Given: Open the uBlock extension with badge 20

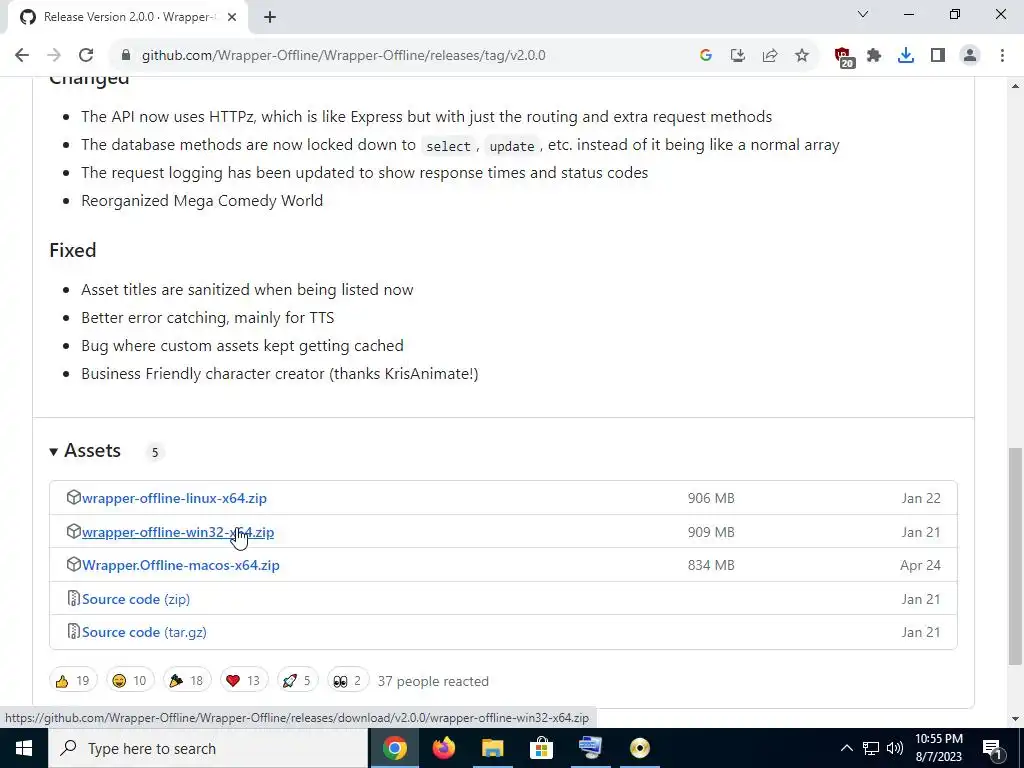Looking at the screenshot, I should 844,57.
